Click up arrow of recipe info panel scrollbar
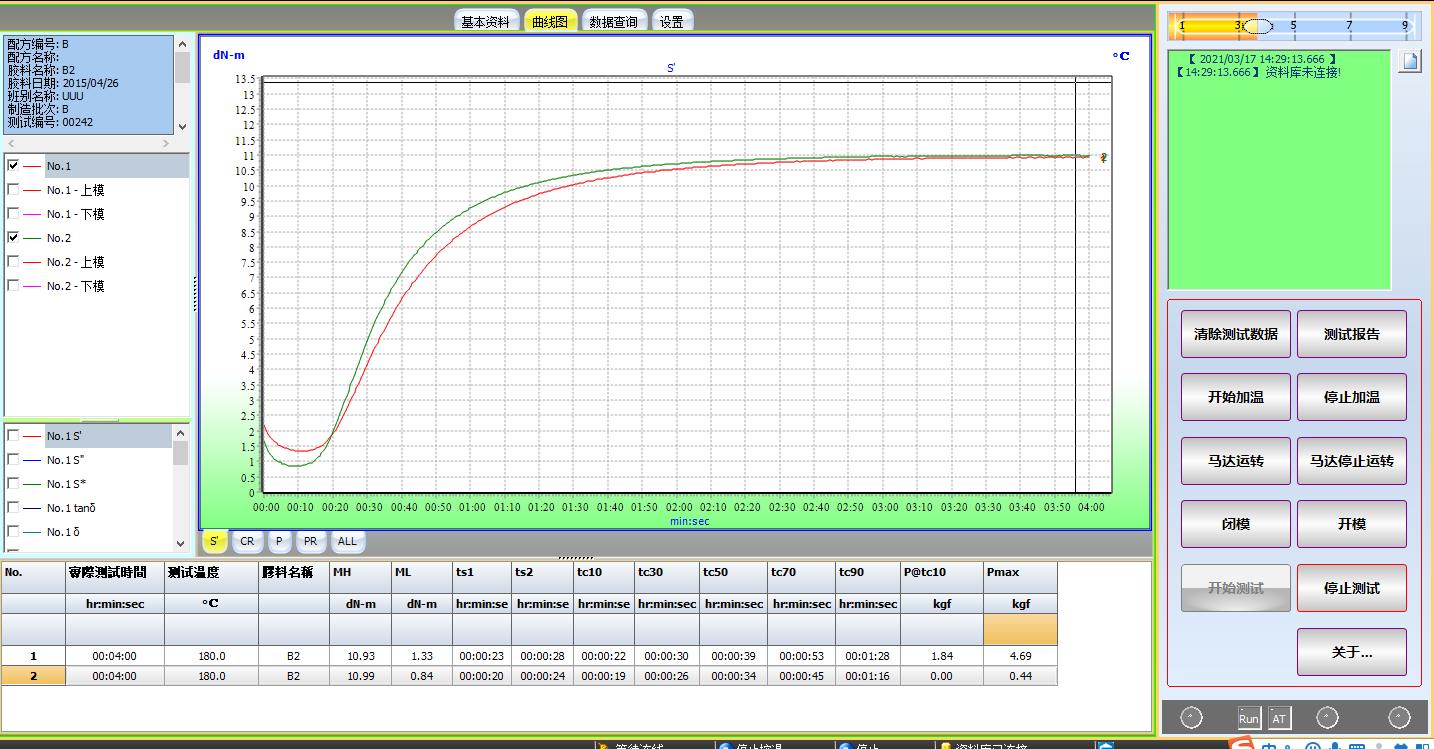Viewport: 1434px width, 749px height. (x=181, y=44)
